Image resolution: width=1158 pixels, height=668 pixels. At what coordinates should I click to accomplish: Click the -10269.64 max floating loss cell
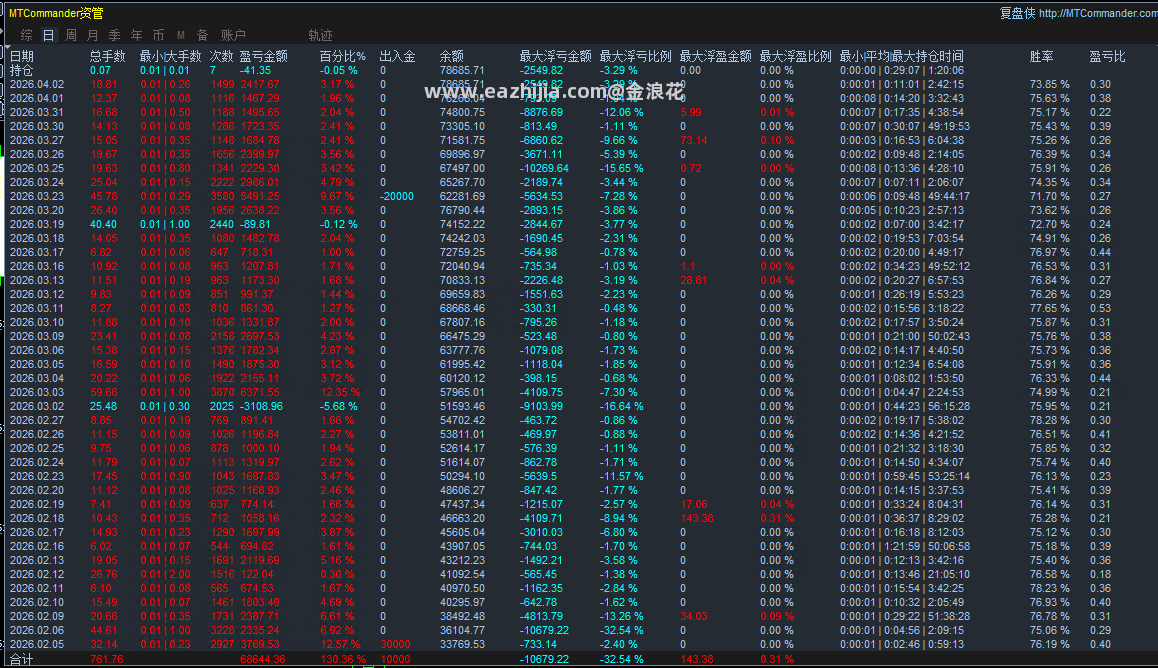[x=544, y=168]
